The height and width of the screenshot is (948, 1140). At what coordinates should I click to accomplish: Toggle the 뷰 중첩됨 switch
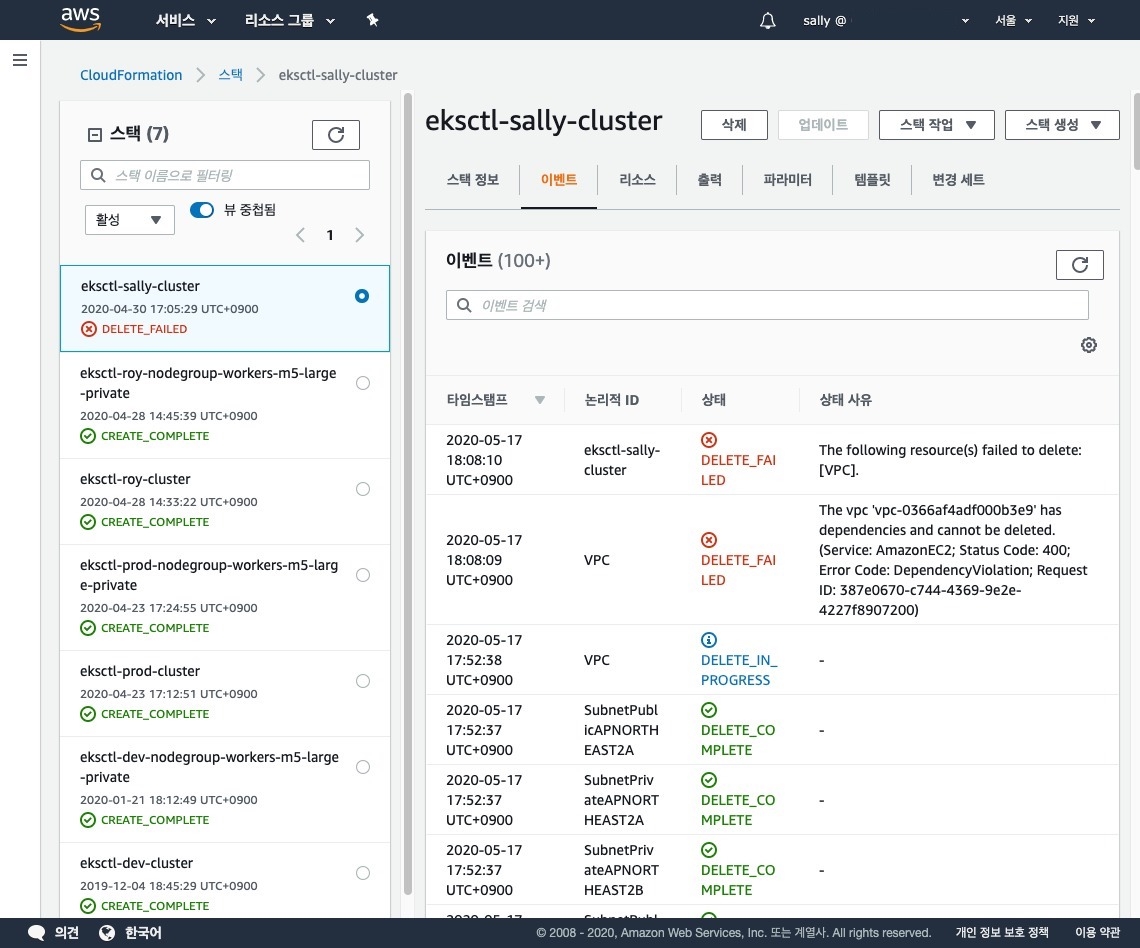click(x=202, y=210)
